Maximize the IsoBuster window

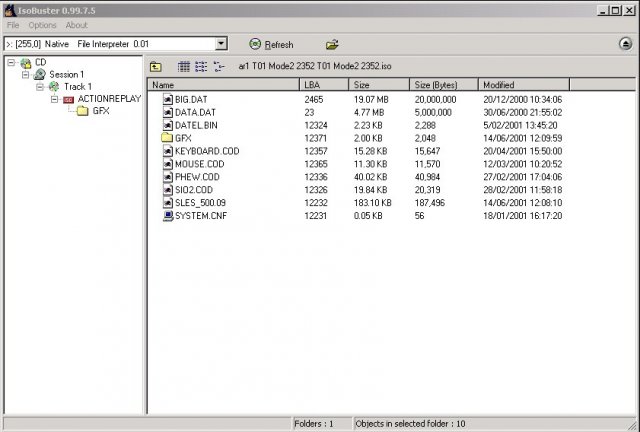[x=616, y=11]
